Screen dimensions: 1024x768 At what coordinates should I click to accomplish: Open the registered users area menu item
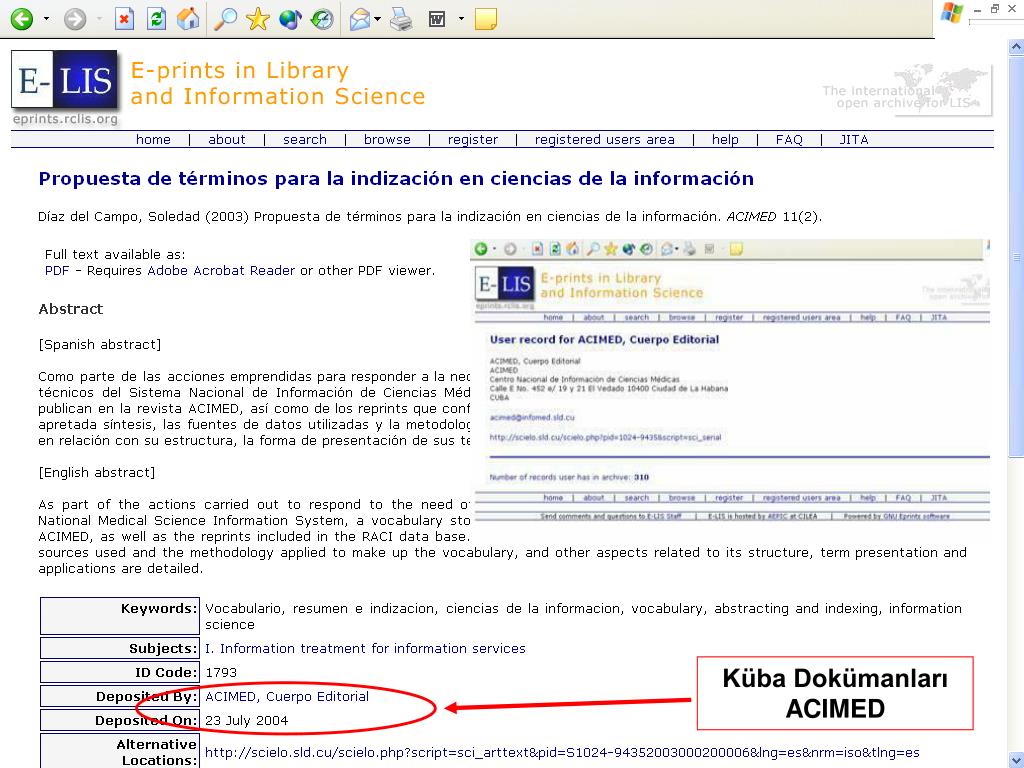[x=605, y=139]
